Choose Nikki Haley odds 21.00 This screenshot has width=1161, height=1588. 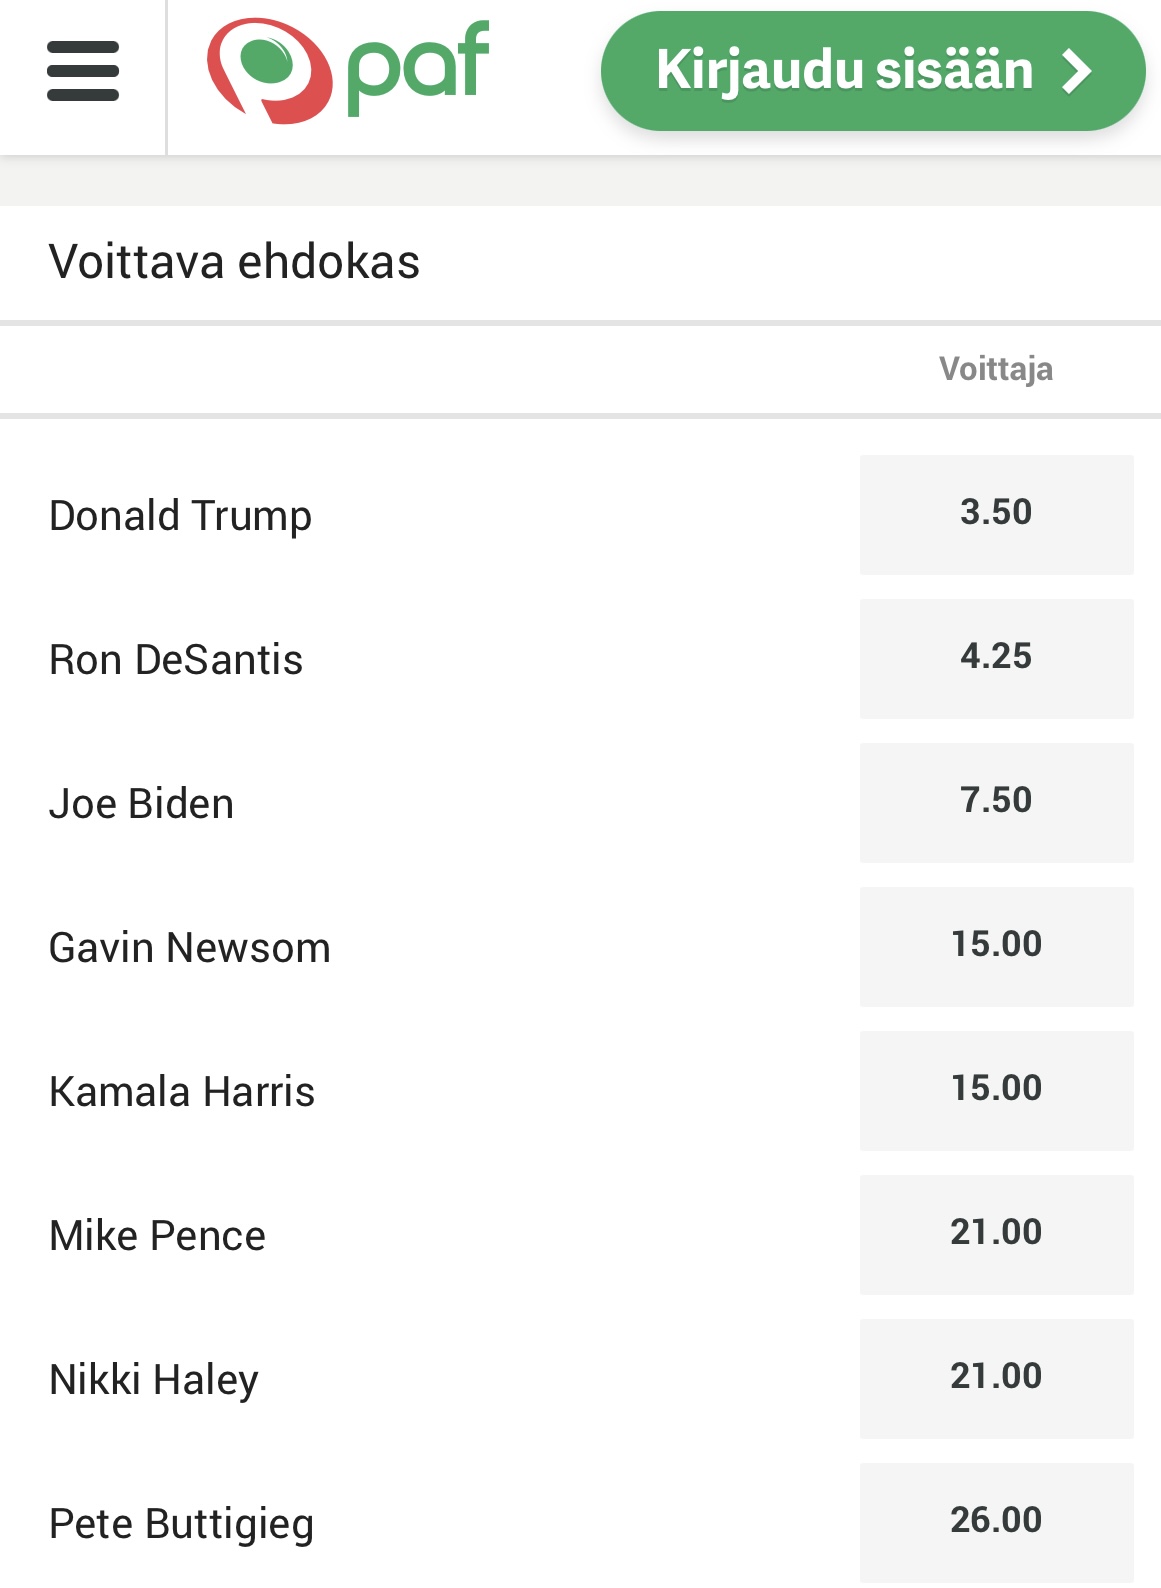[x=996, y=1378]
